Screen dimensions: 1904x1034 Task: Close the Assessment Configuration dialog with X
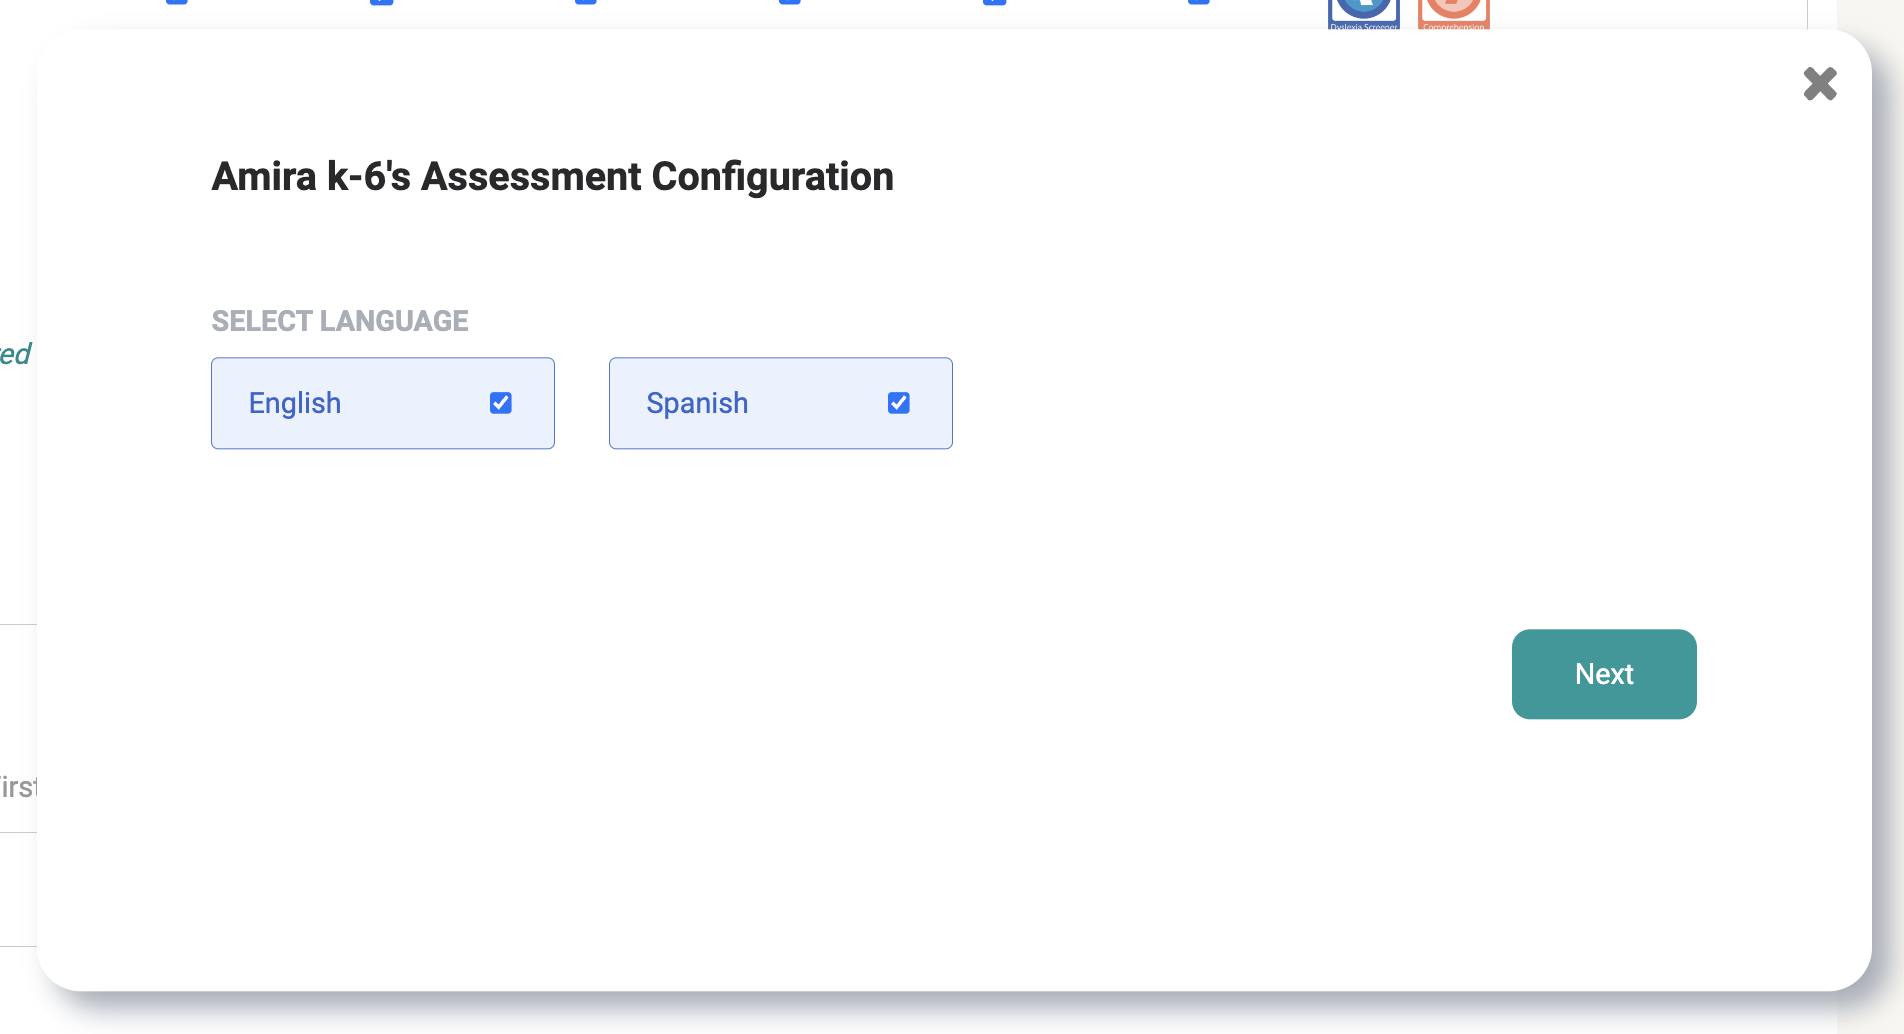pos(1820,84)
